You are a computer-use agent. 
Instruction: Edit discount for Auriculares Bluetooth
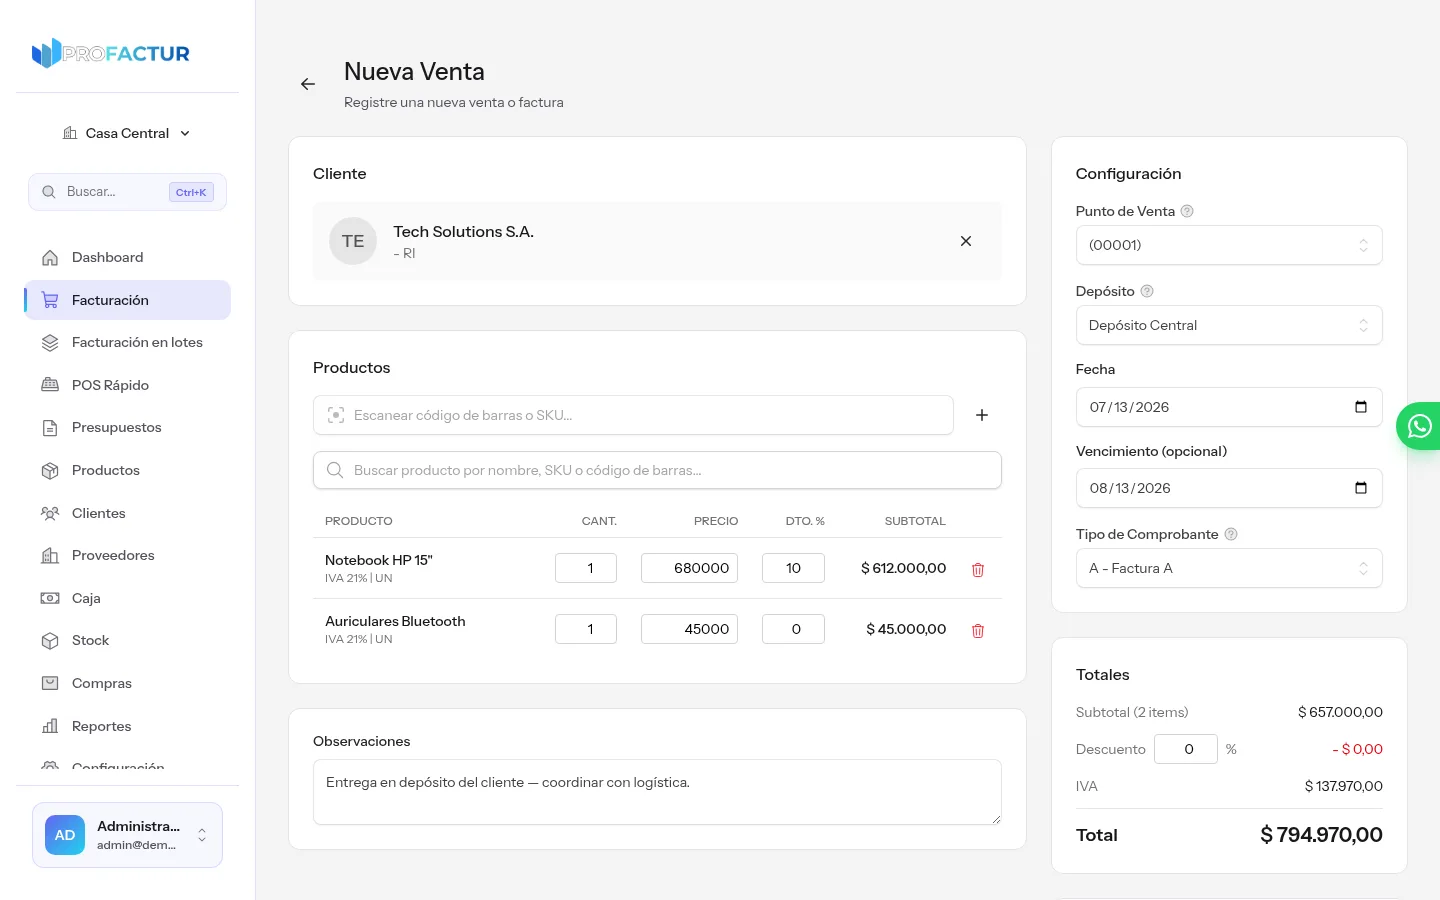point(793,629)
